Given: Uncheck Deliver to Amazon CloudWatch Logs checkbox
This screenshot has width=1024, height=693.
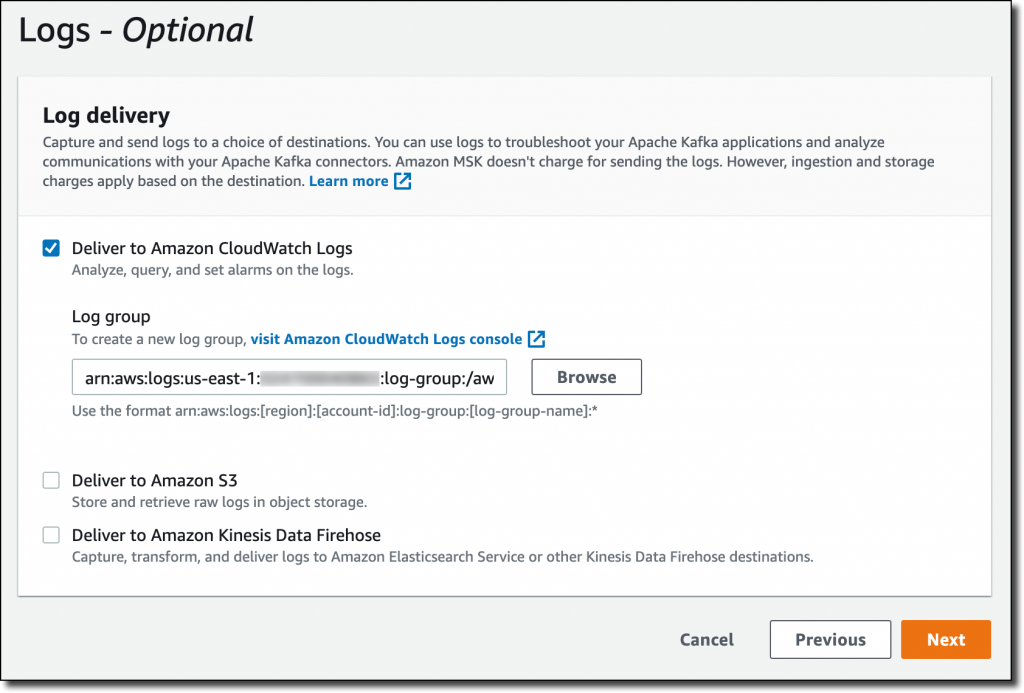Looking at the screenshot, I should coord(51,248).
